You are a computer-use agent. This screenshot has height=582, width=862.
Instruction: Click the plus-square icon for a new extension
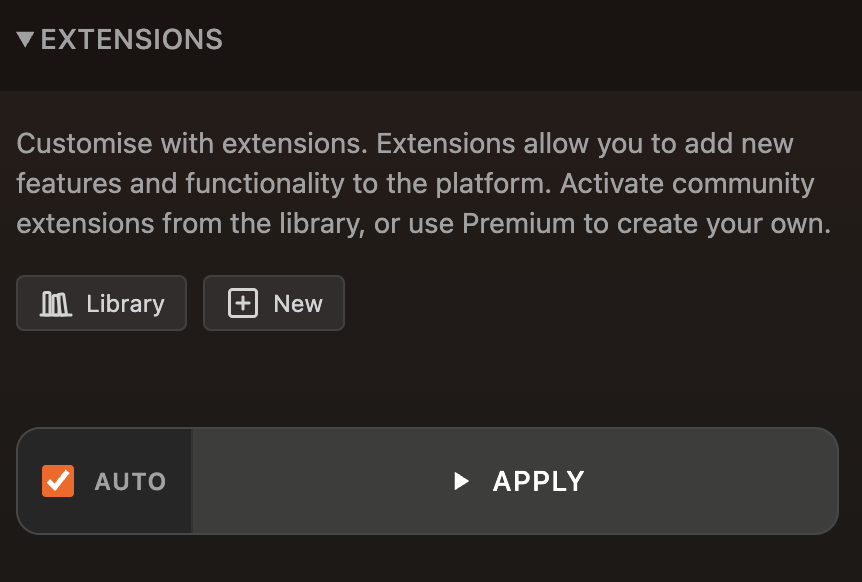[x=243, y=303]
